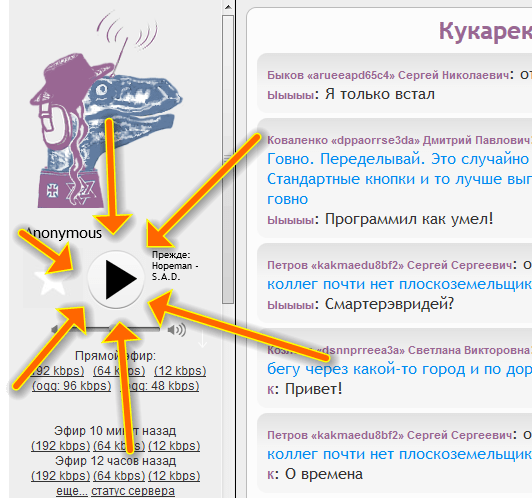The height and width of the screenshot is (498, 532).
Task: Click the 'еще...' more link
Action: tap(72, 491)
